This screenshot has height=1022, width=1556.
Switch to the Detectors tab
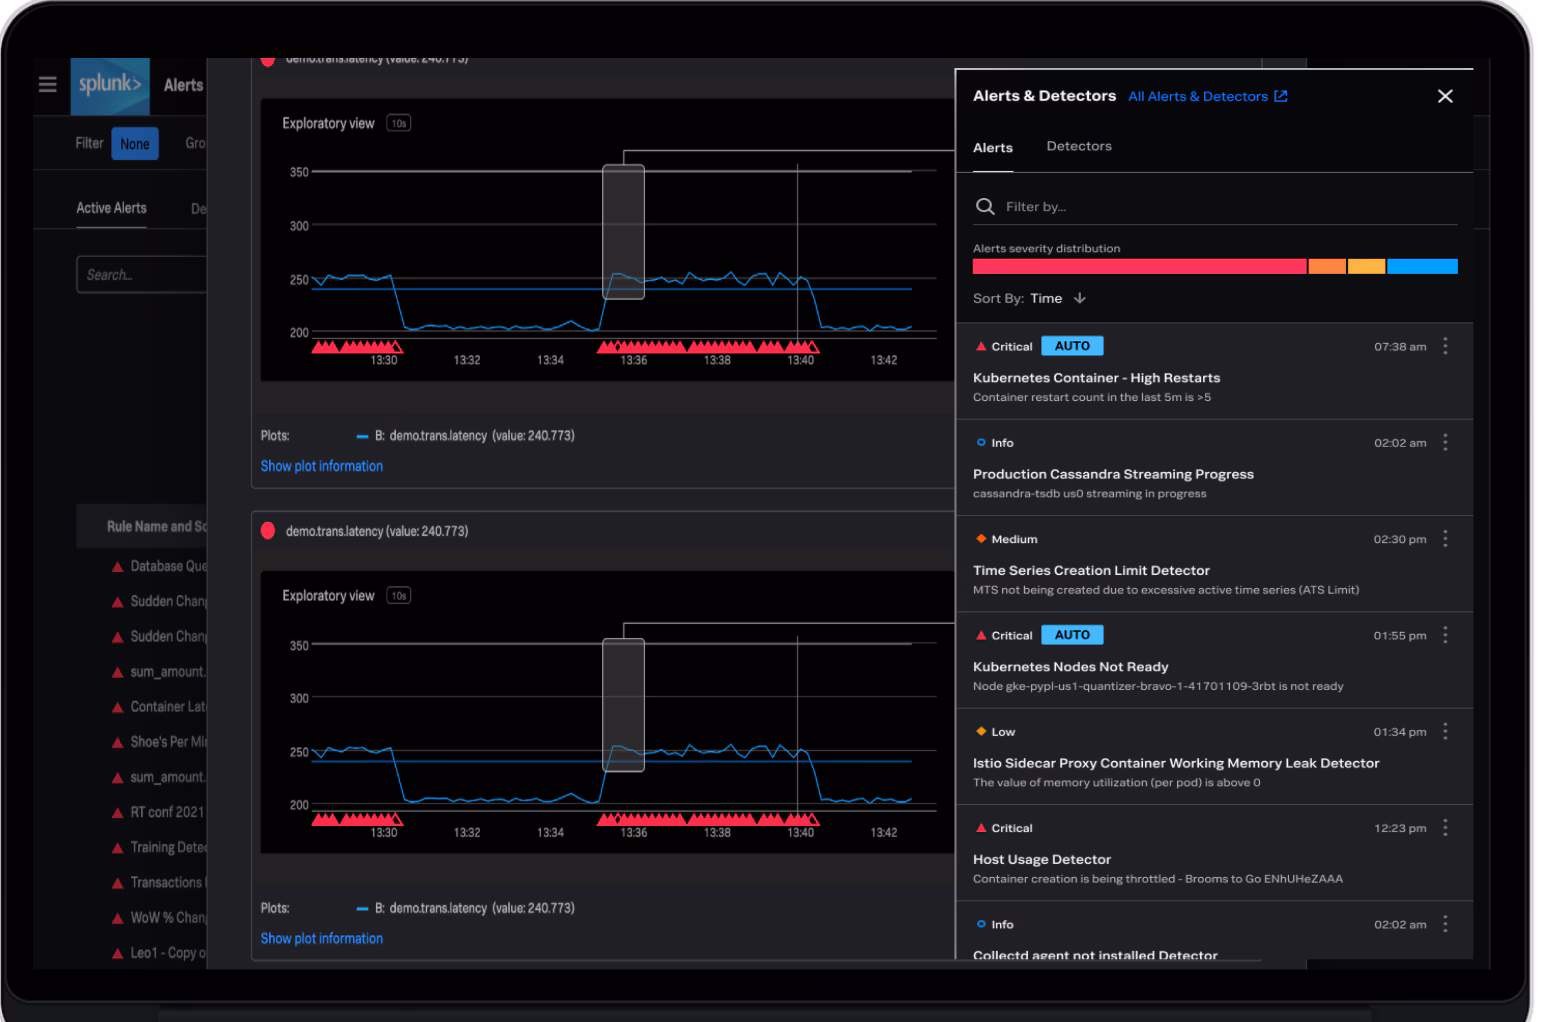point(1078,146)
